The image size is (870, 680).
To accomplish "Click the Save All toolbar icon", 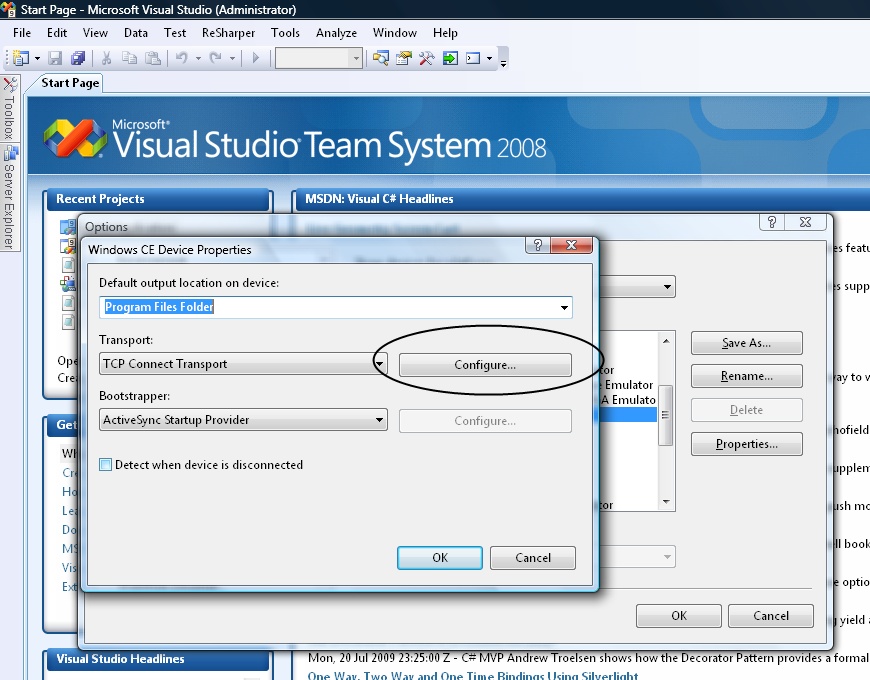I will 78,58.
